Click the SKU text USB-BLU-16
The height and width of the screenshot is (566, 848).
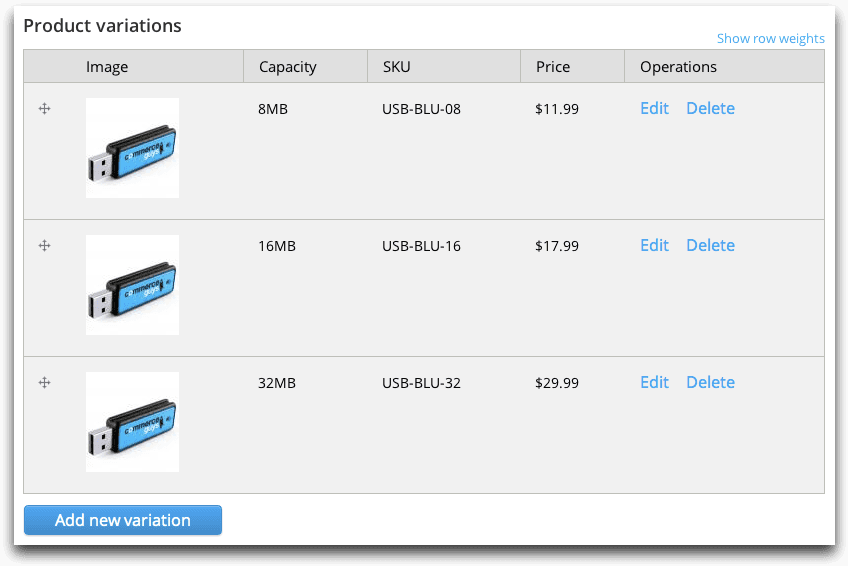pyautogui.click(x=421, y=246)
